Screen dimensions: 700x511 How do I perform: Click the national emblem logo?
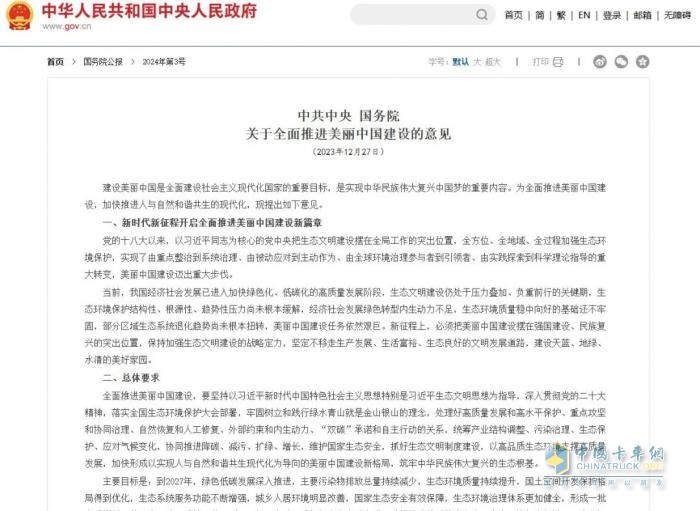(19, 17)
